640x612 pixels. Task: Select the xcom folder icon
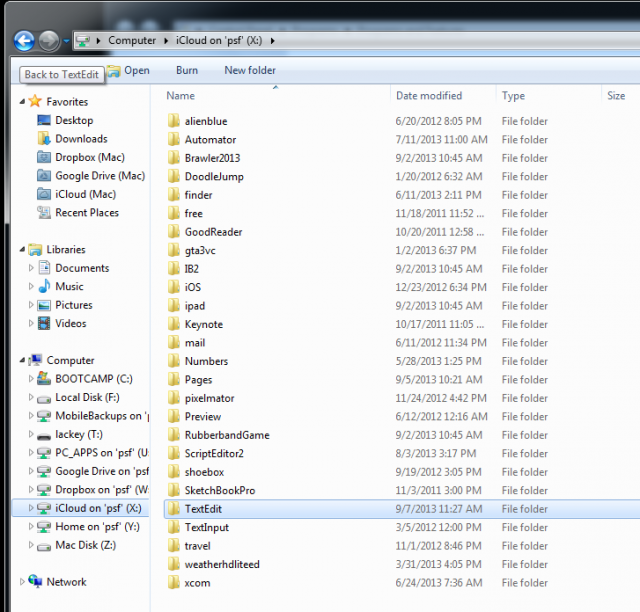pos(173,583)
